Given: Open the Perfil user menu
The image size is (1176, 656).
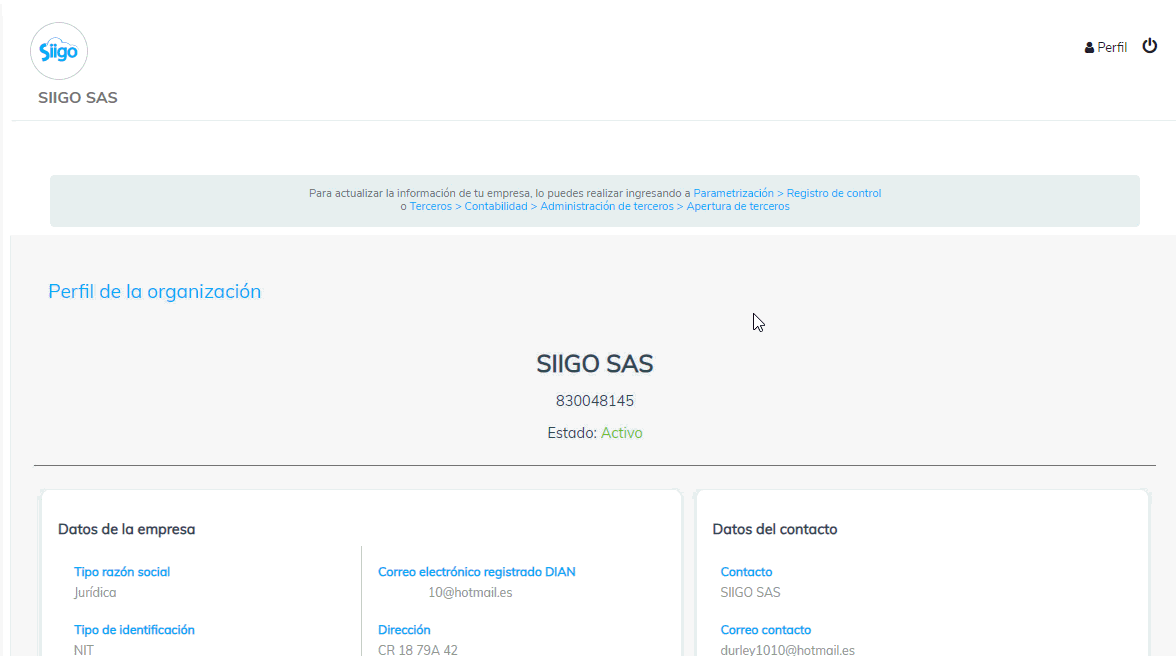Looking at the screenshot, I should click(x=1106, y=47).
